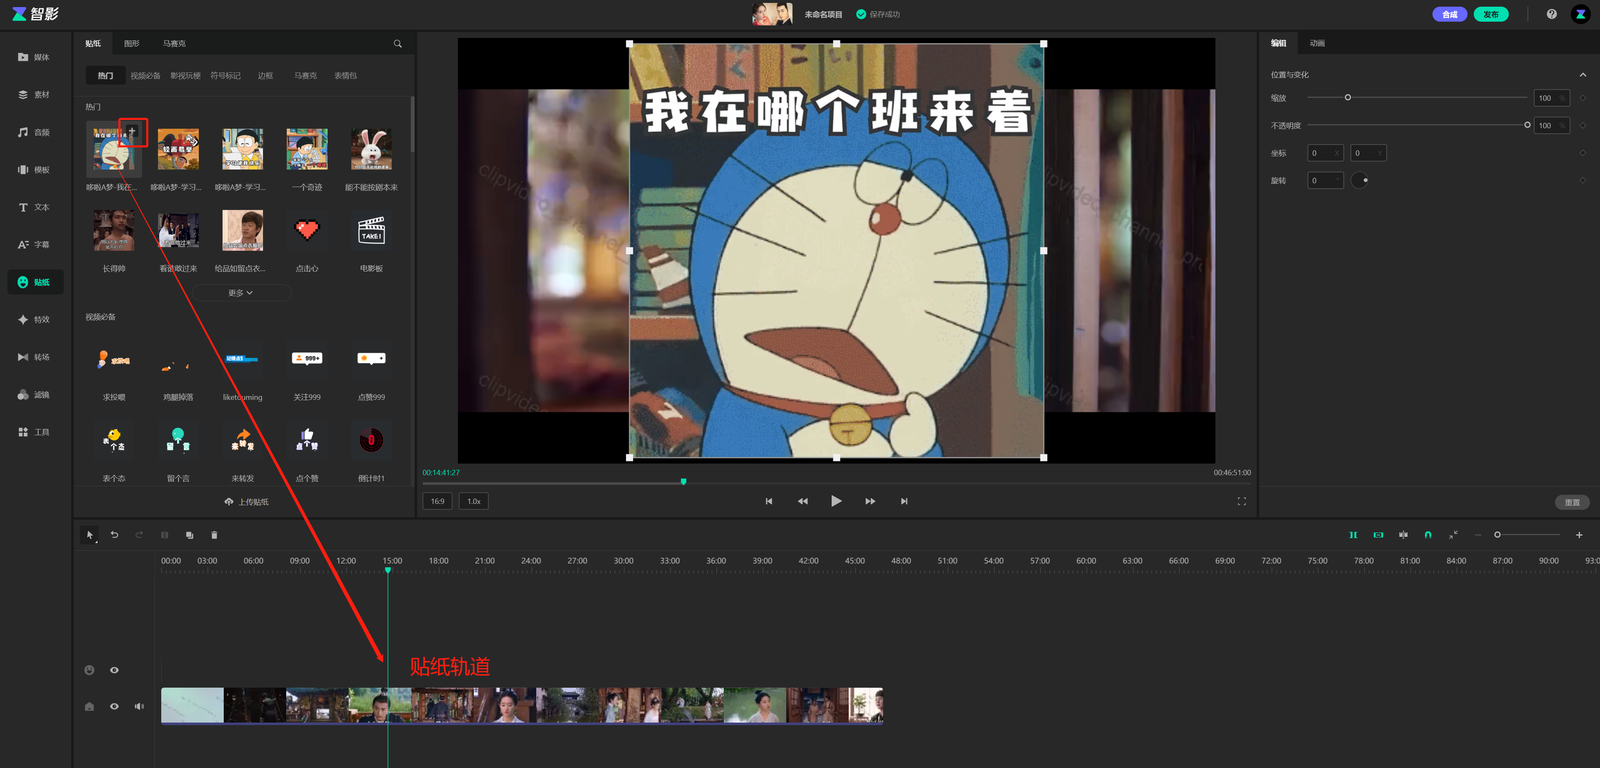Expand sticker list with 更多 button

pyautogui.click(x=241, y=293)
